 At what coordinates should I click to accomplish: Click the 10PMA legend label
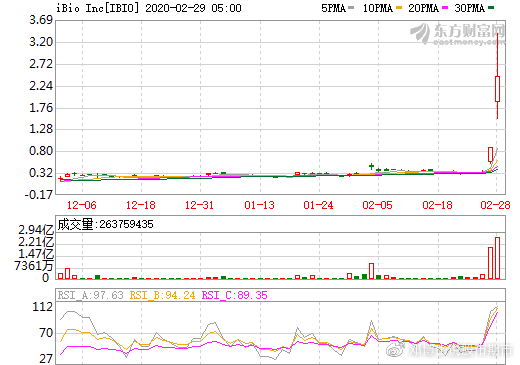tap(377, 8)
